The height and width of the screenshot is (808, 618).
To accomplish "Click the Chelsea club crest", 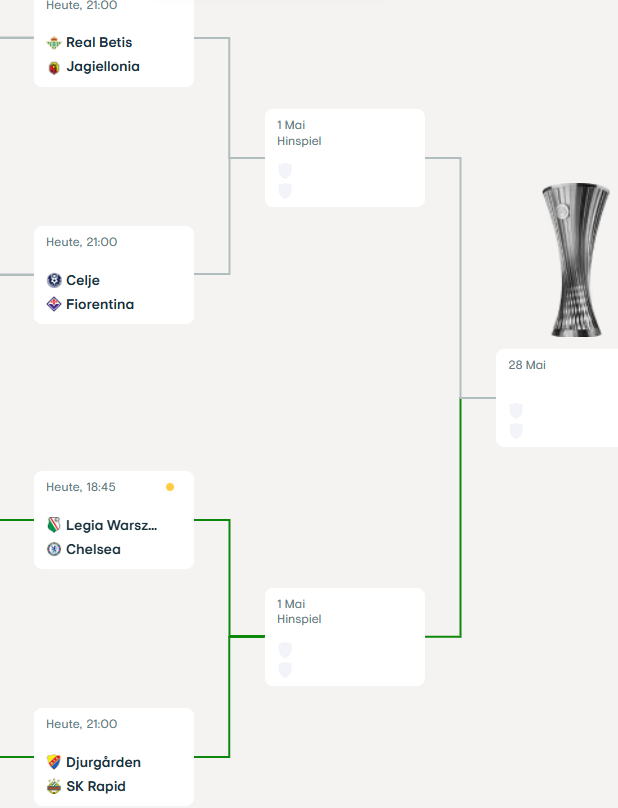I will [x=54, y=549].
